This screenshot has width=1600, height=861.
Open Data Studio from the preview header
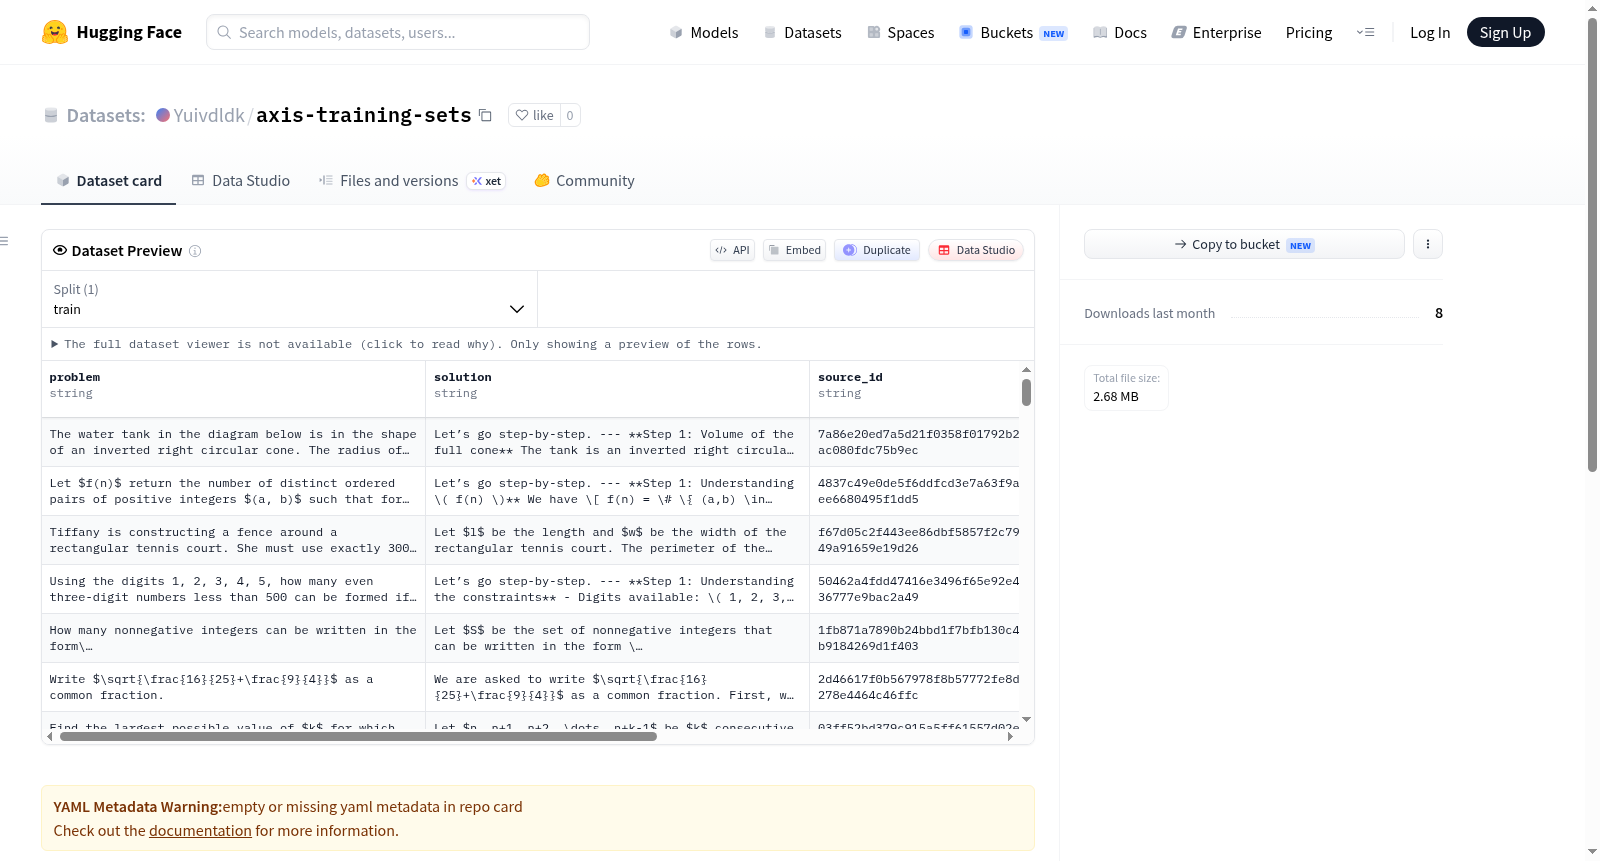click(976, 250)
